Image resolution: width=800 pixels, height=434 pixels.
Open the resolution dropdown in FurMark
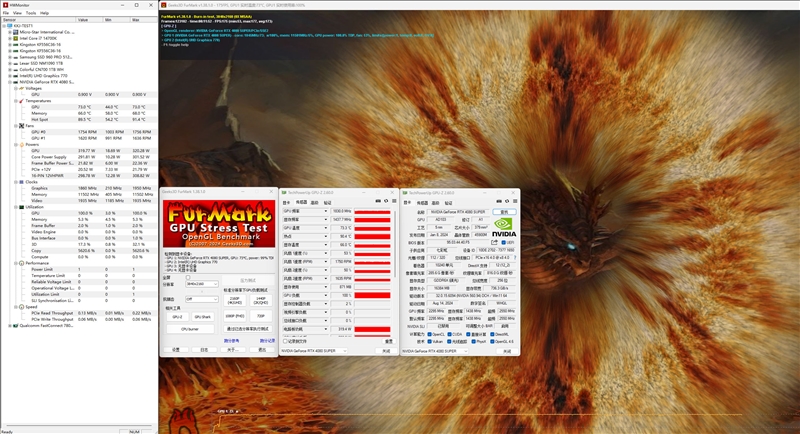click(x=202, y=284)
